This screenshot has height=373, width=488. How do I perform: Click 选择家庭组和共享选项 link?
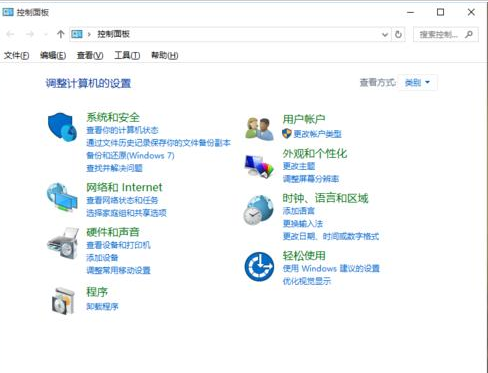(126, 213)
